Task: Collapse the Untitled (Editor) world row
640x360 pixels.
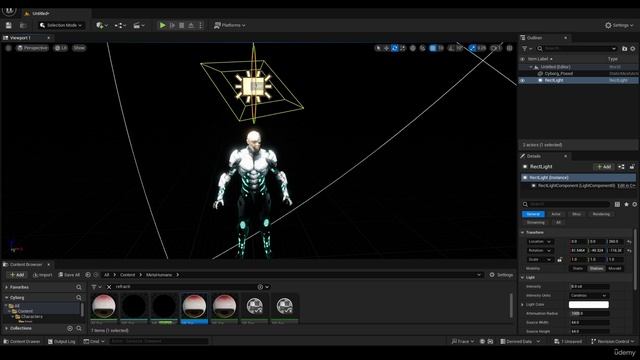Action: click(x=531, y=67)
